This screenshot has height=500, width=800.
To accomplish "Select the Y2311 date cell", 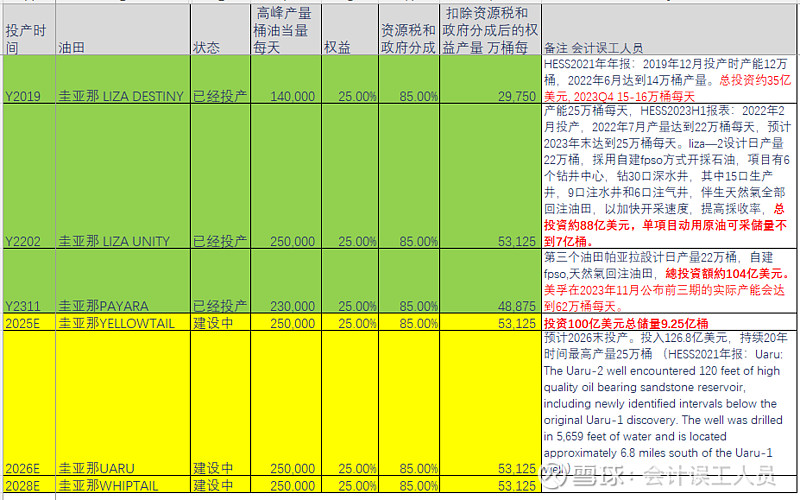I will click(x=29, y=281).
